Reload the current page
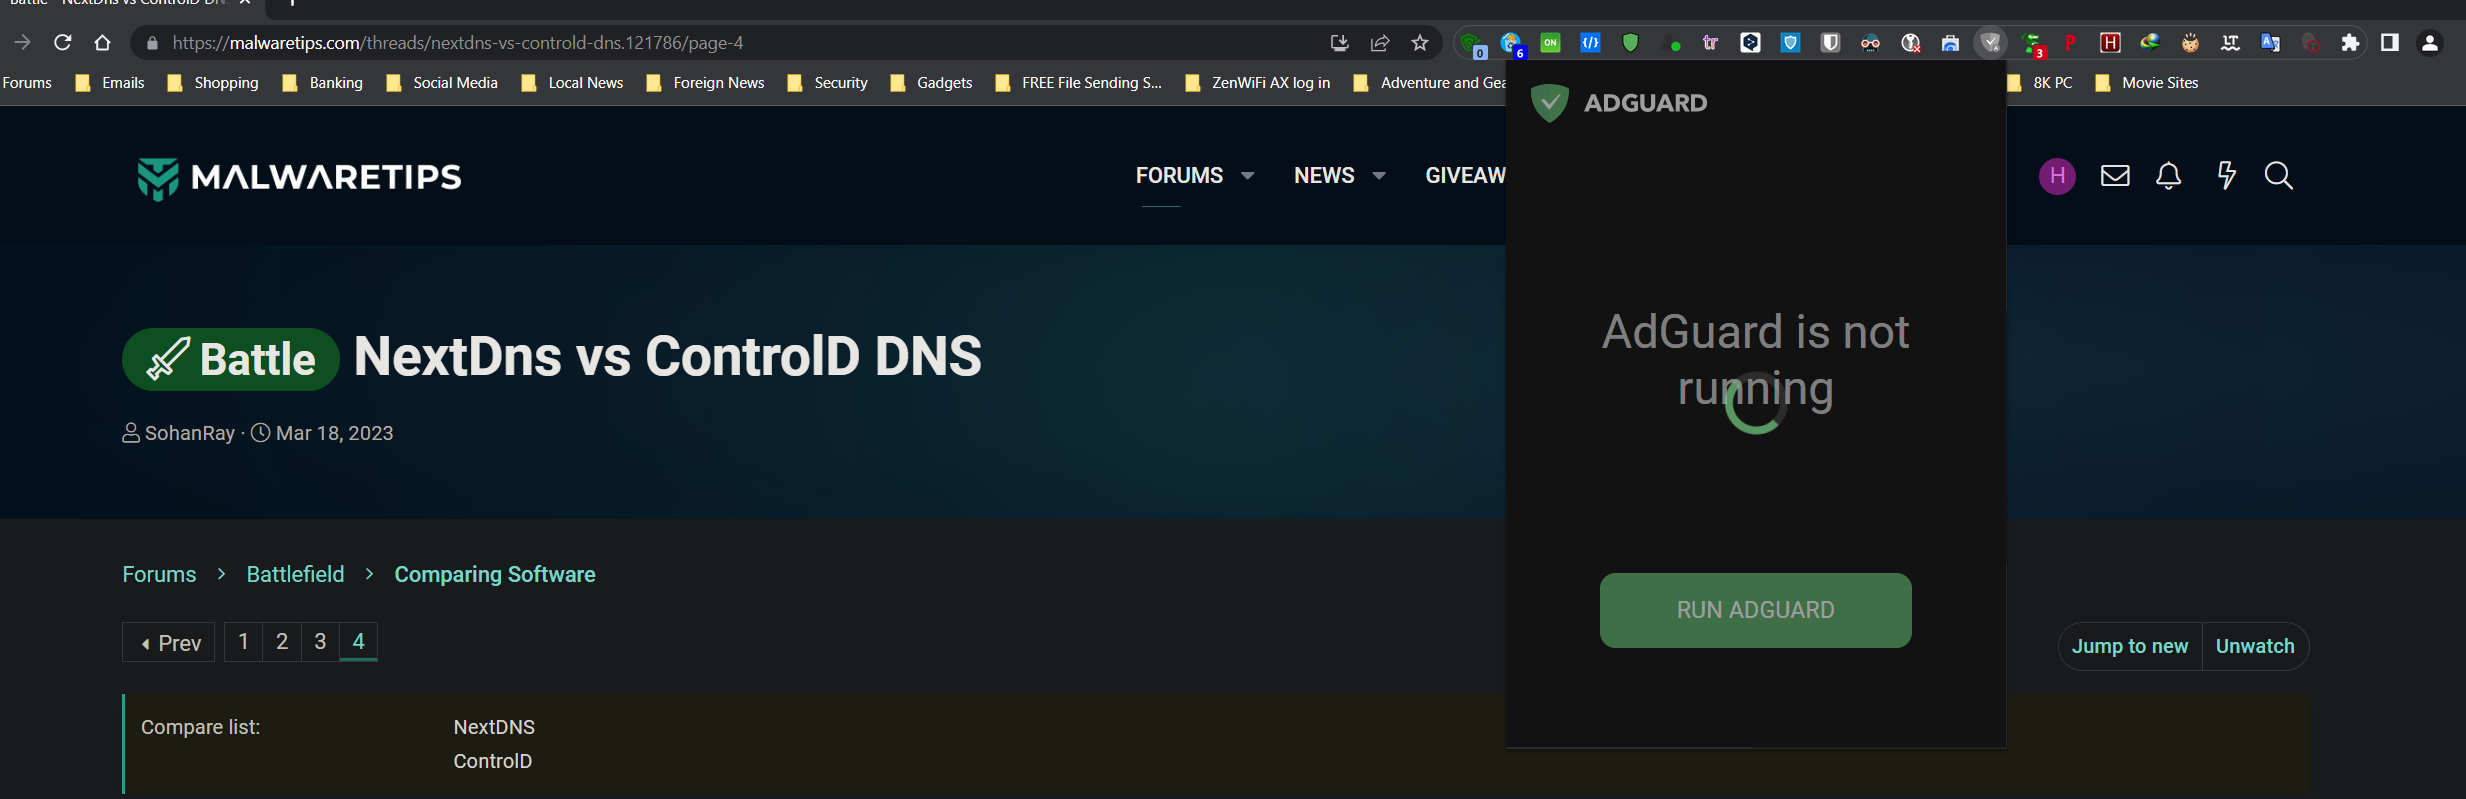 click(62, 43)
